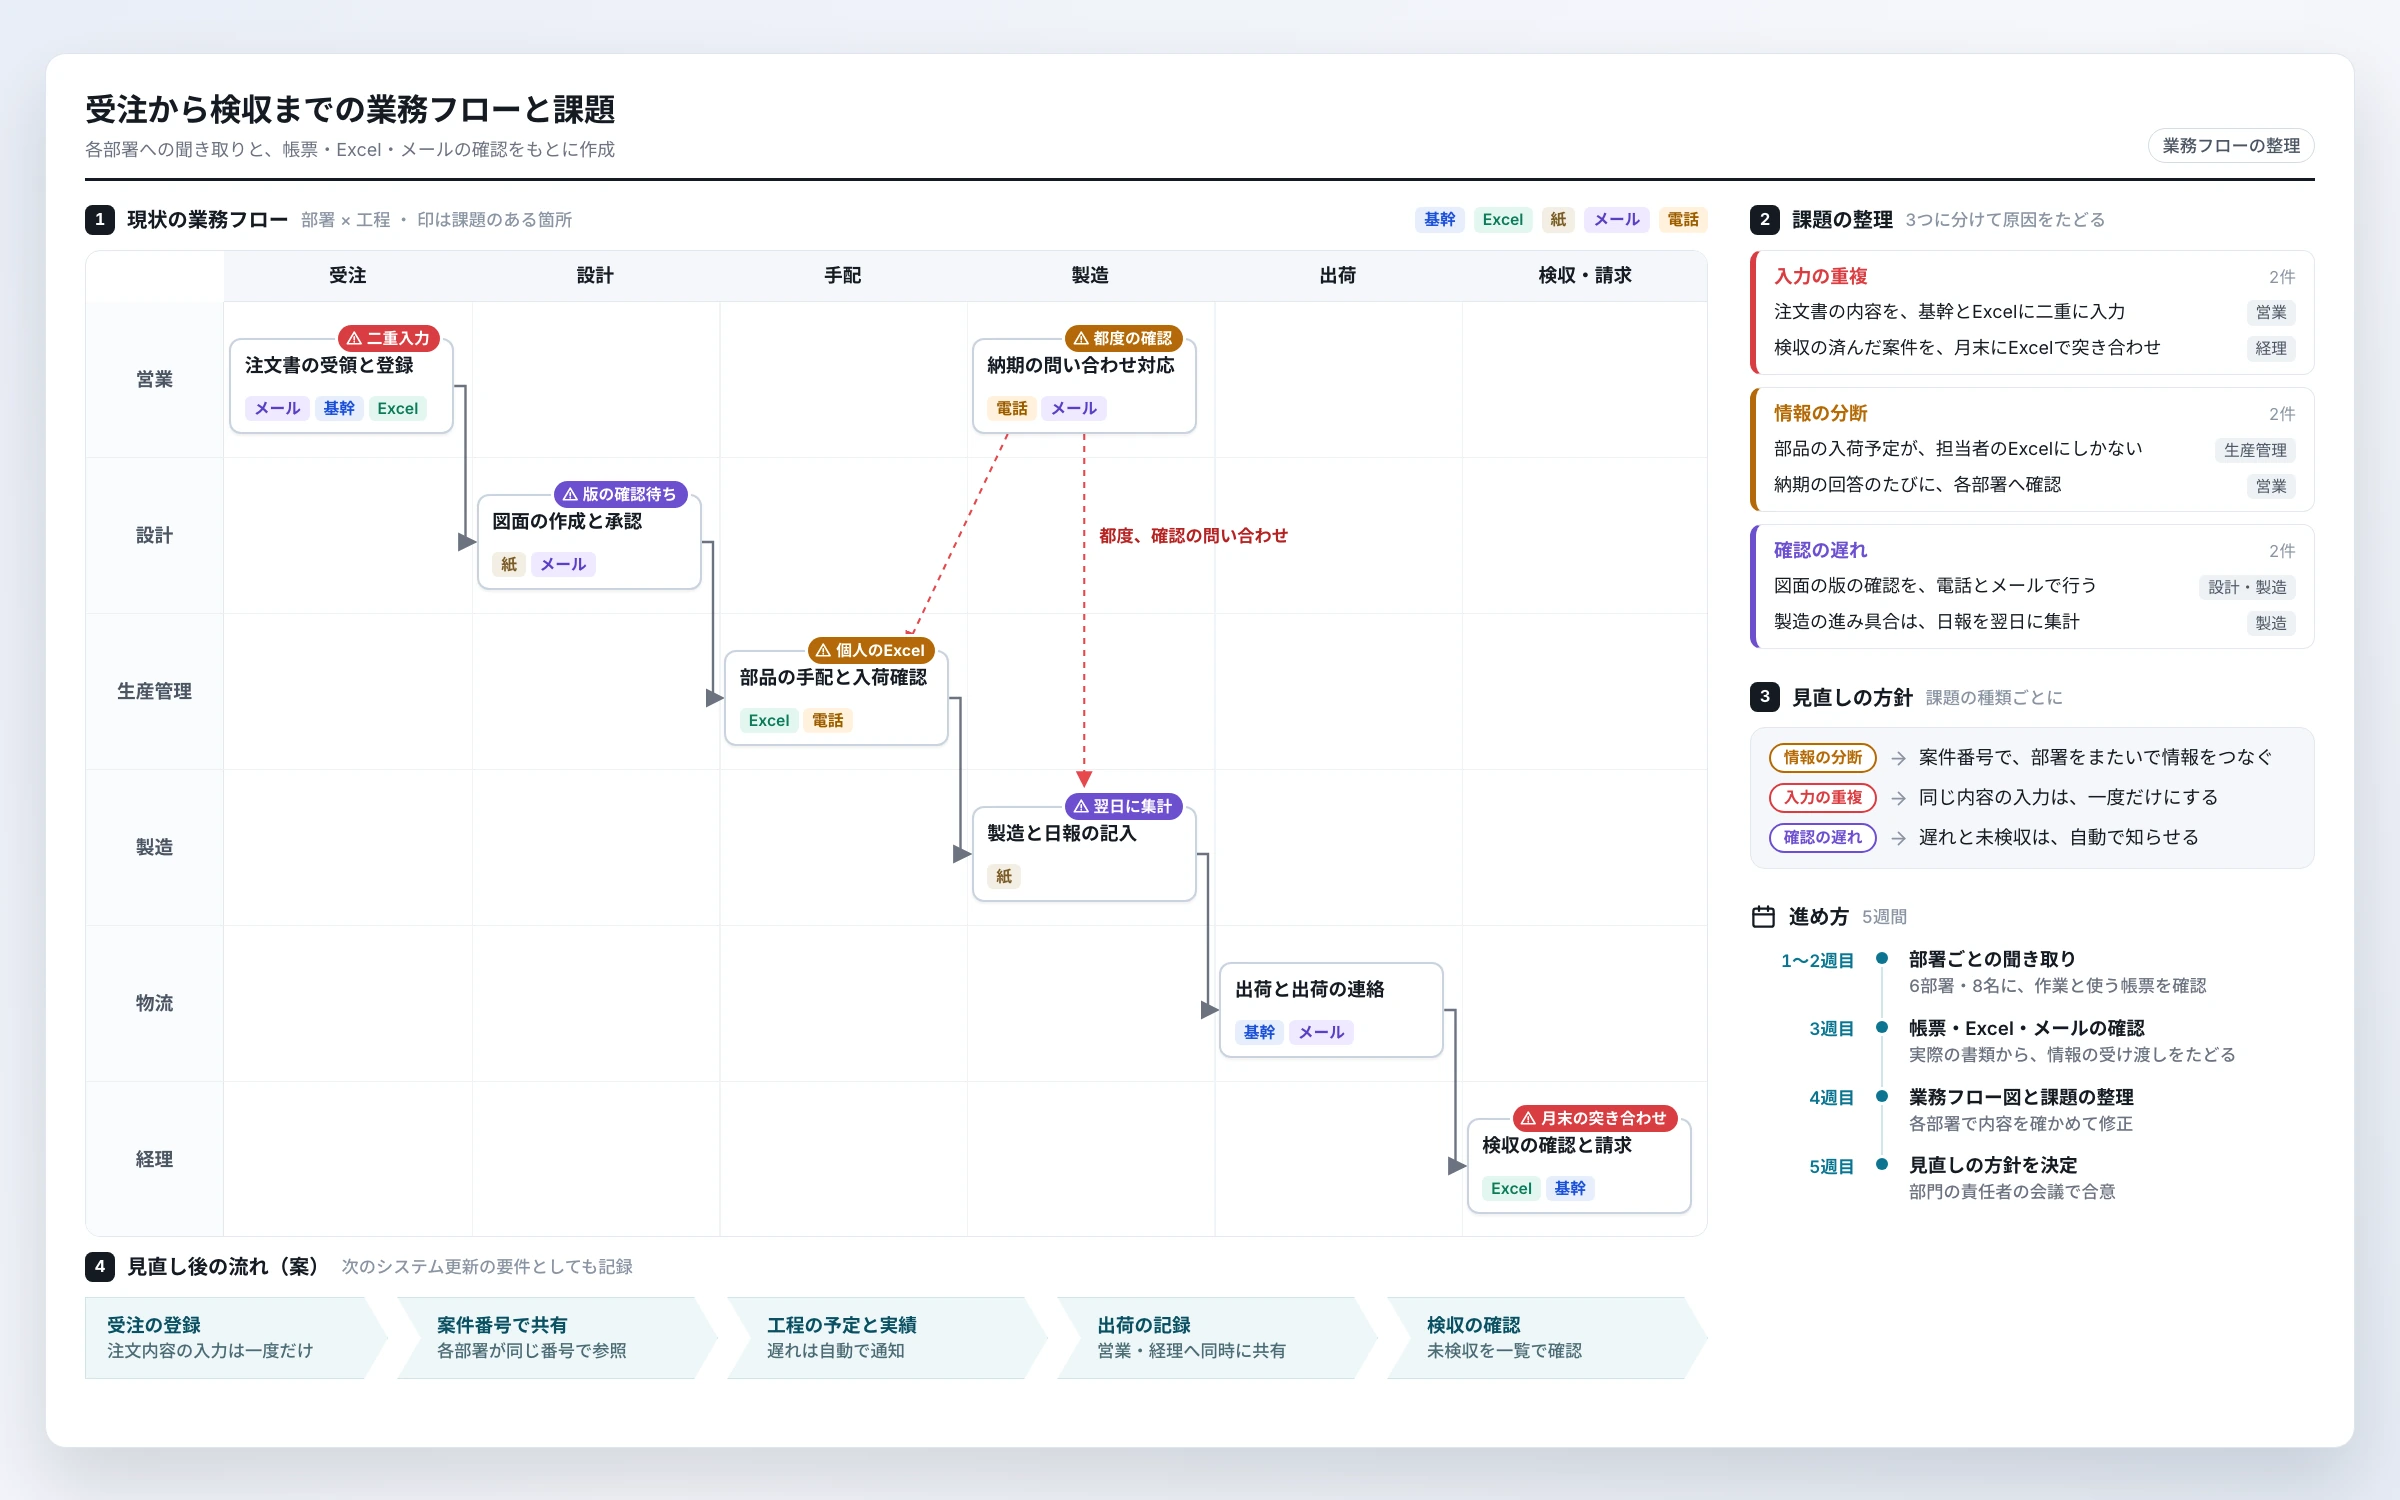The width and height of the screenshot is (2400, 1500).
Task: Open the 図面の作成と承認 card
Action: click(589, 542)
